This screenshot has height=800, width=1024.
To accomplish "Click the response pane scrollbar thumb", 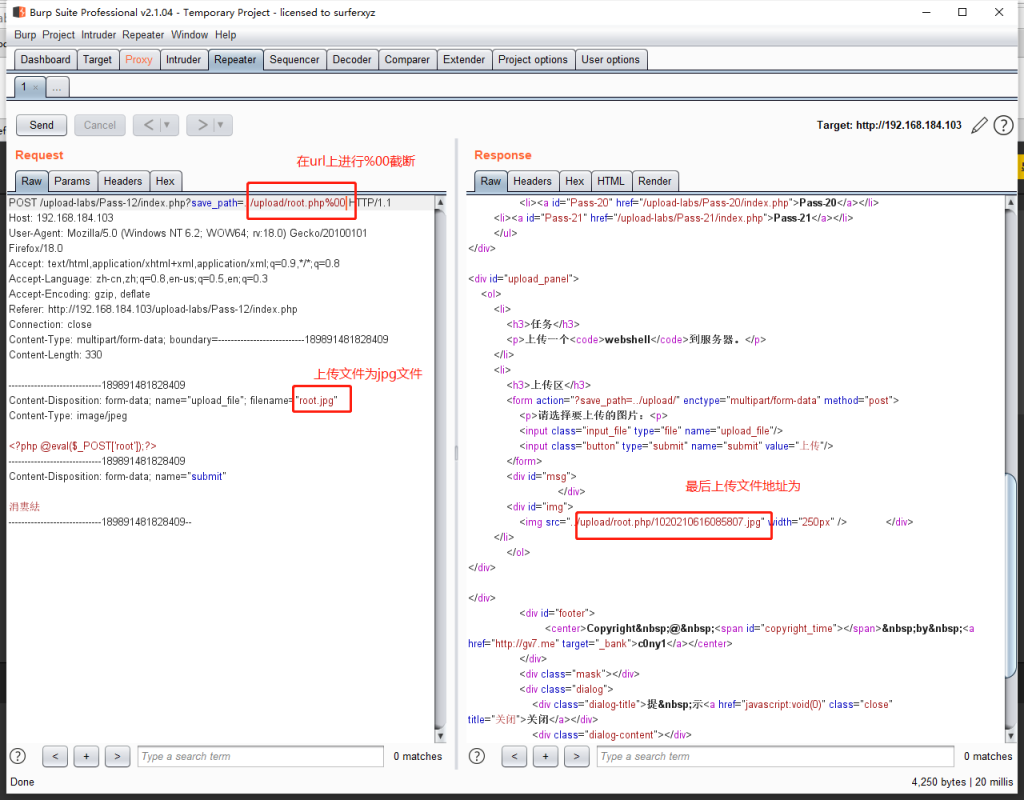I will [1011, 575].
